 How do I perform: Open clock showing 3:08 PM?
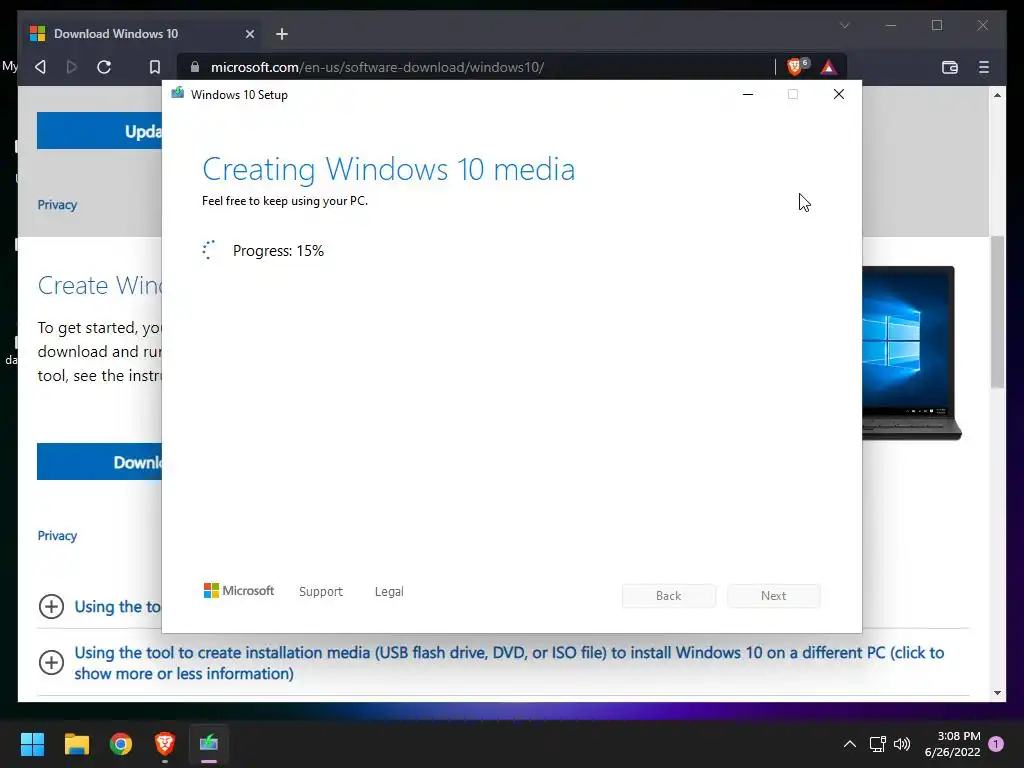[x=952, y=744]
